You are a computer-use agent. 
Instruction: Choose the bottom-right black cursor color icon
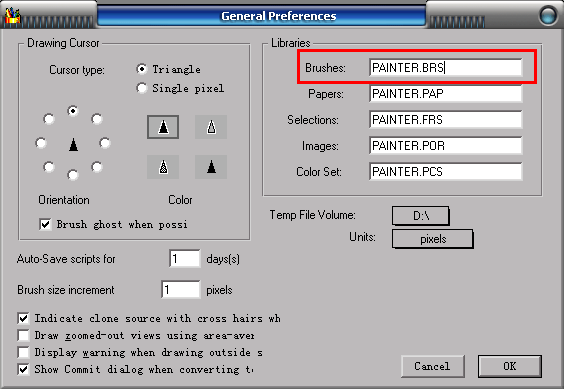tap(211, 167)
